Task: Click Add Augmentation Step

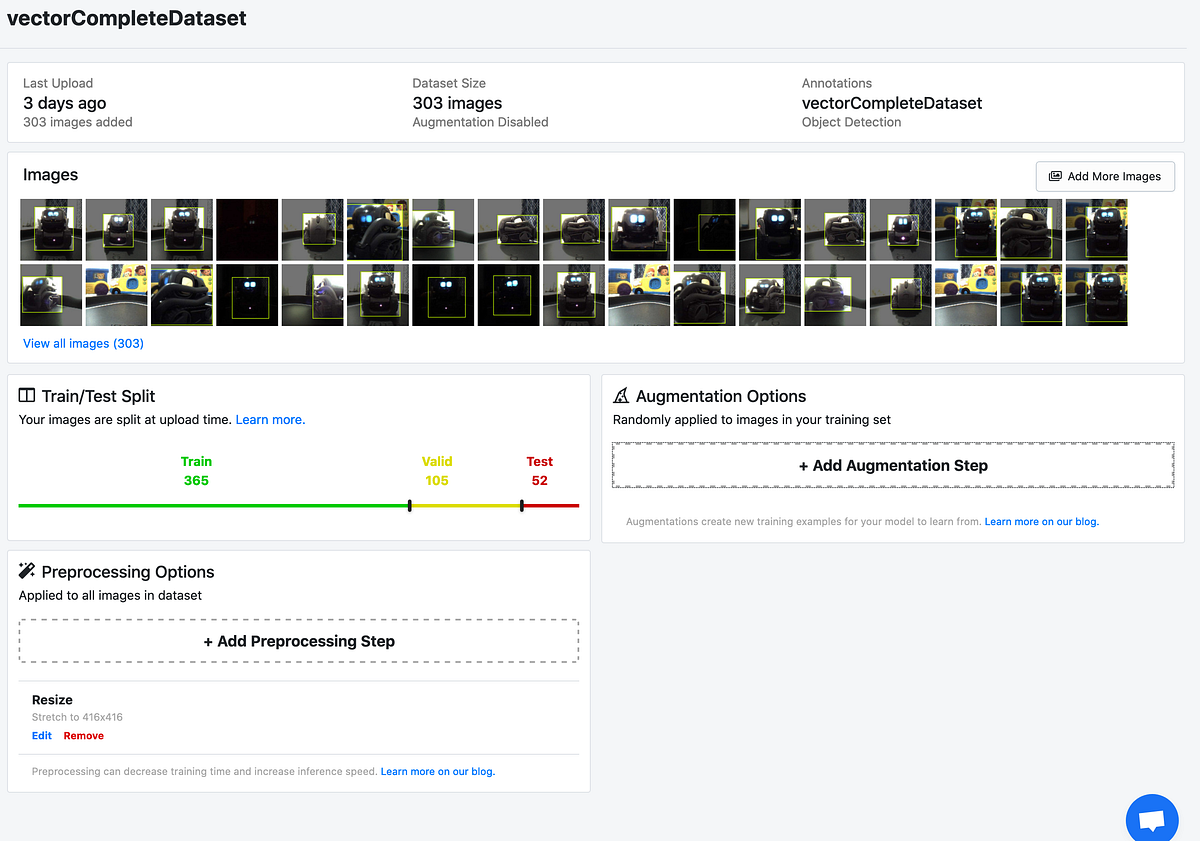Action: tap(893, 465)
